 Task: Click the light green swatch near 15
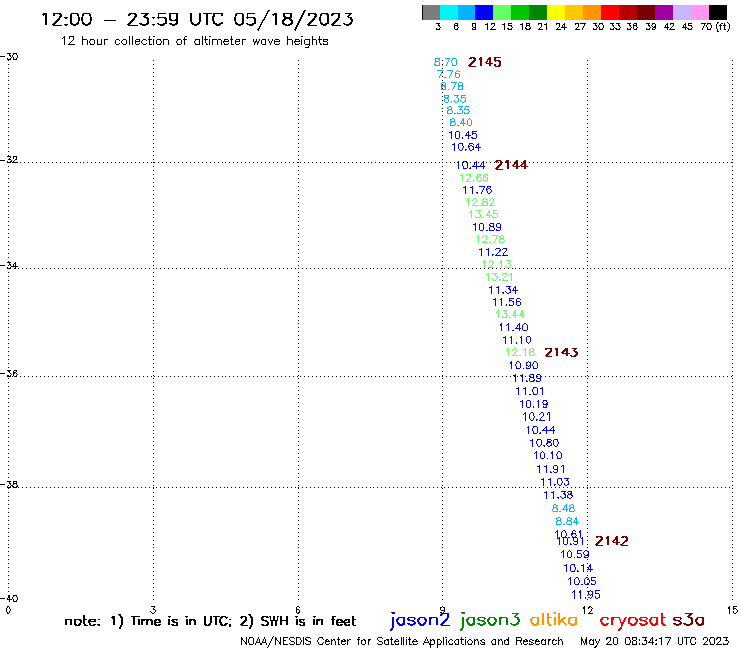point(502,12)
